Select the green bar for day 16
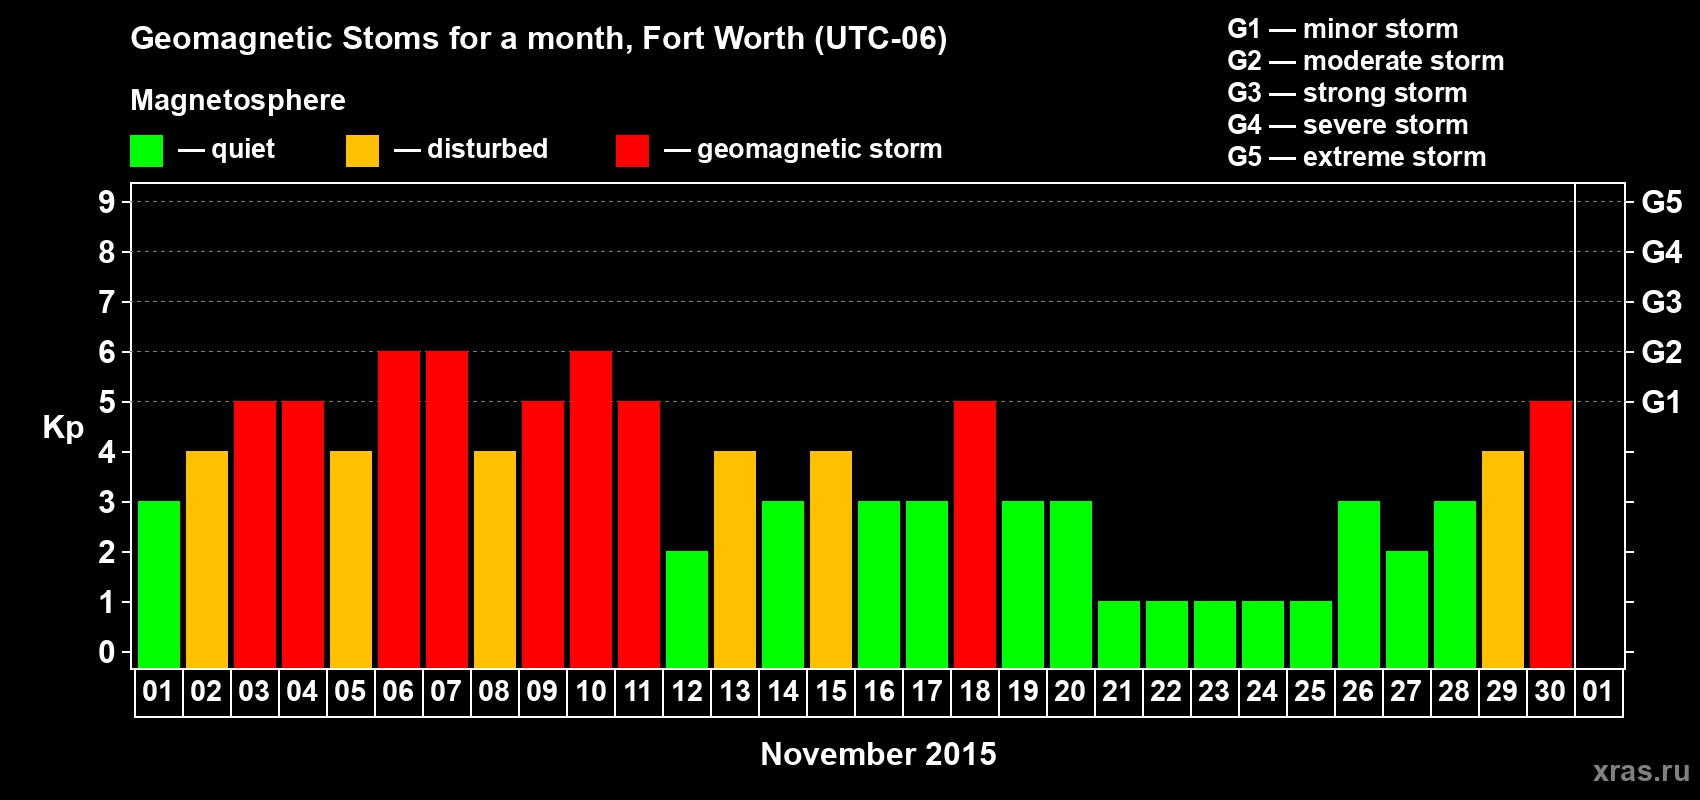Image resolution: width=1700 pixels, height=800 pixels. (x=879, y=584)
